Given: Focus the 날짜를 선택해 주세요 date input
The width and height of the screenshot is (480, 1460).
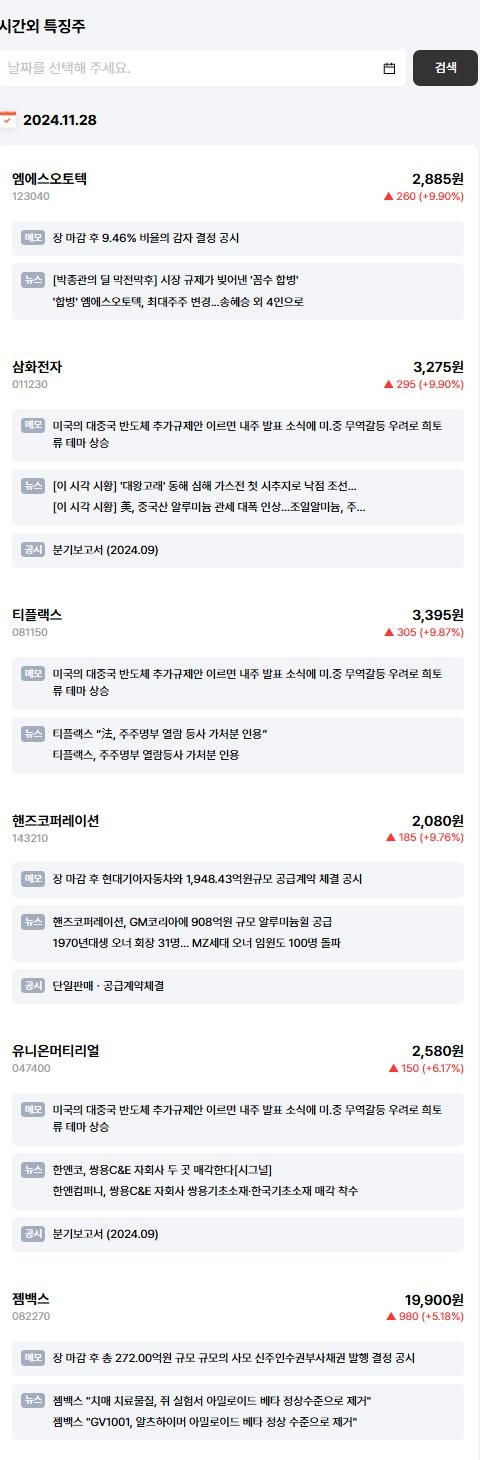Looking at the screenshot, I should click(x=203, y=68).
